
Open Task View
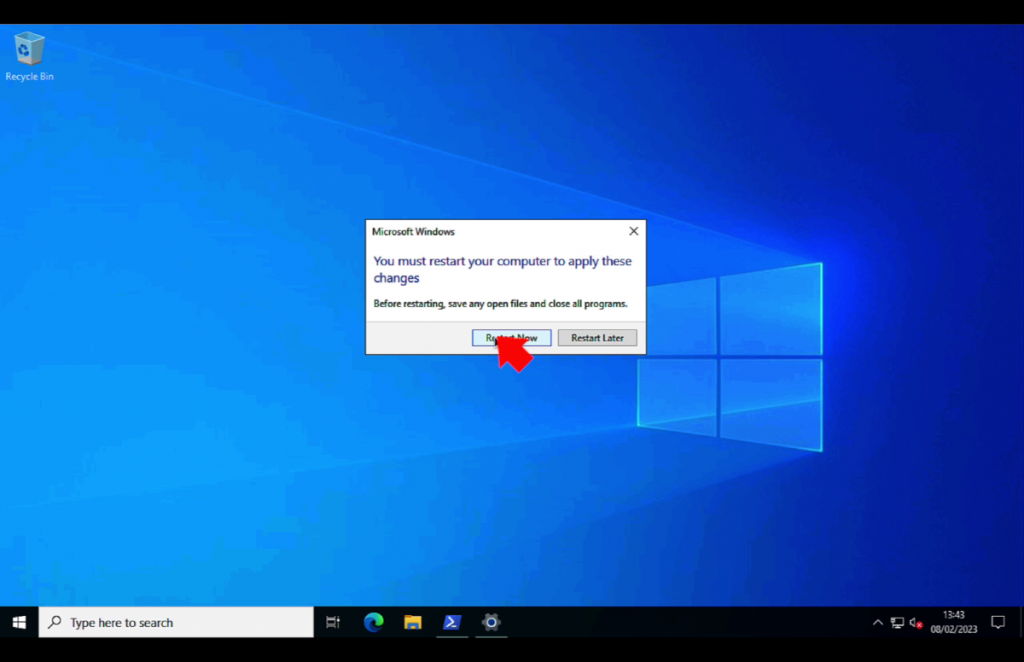click(x=332, y=622)
